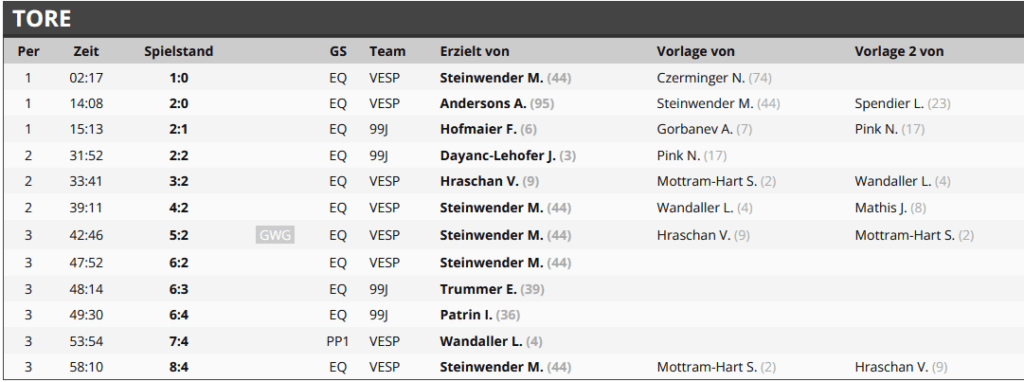Open Patrin I. (36) profile link
This screenshot has width=1024, height=382.
(x=480, y=315)
